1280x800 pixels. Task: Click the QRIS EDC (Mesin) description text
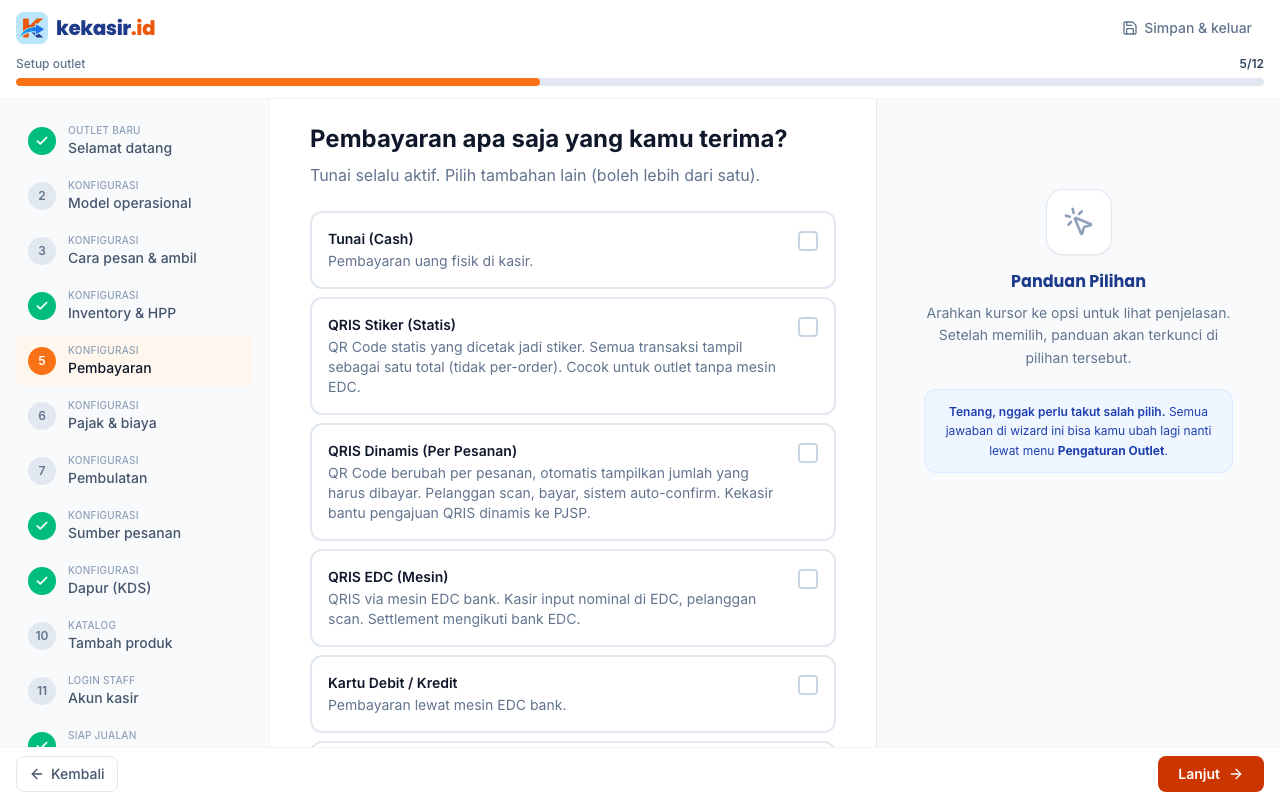pyautogui.click(x=542, y=609)
